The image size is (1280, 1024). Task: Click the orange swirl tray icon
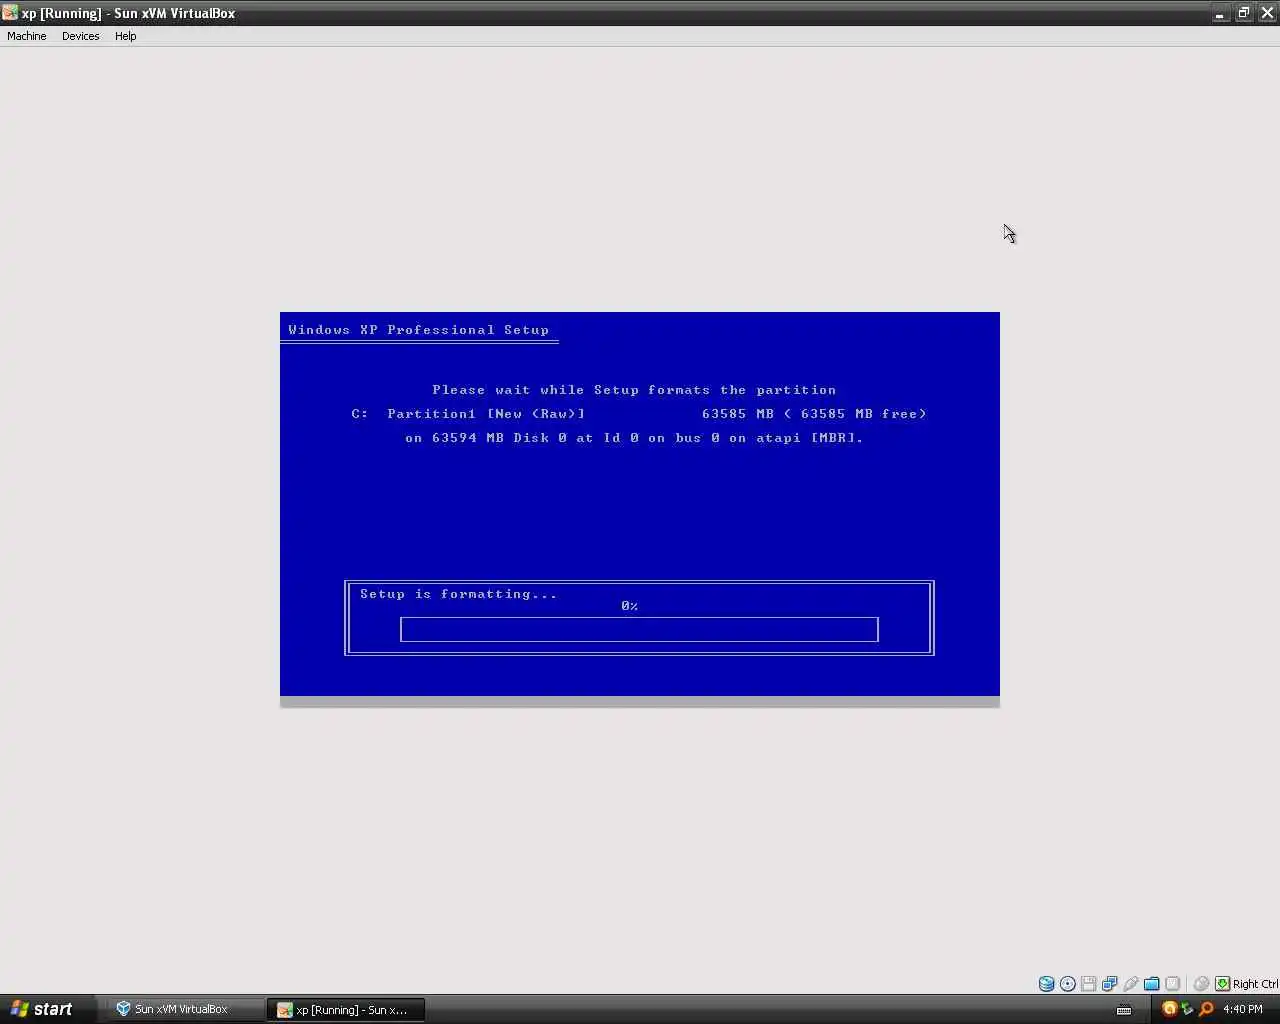point(1169,1009)
